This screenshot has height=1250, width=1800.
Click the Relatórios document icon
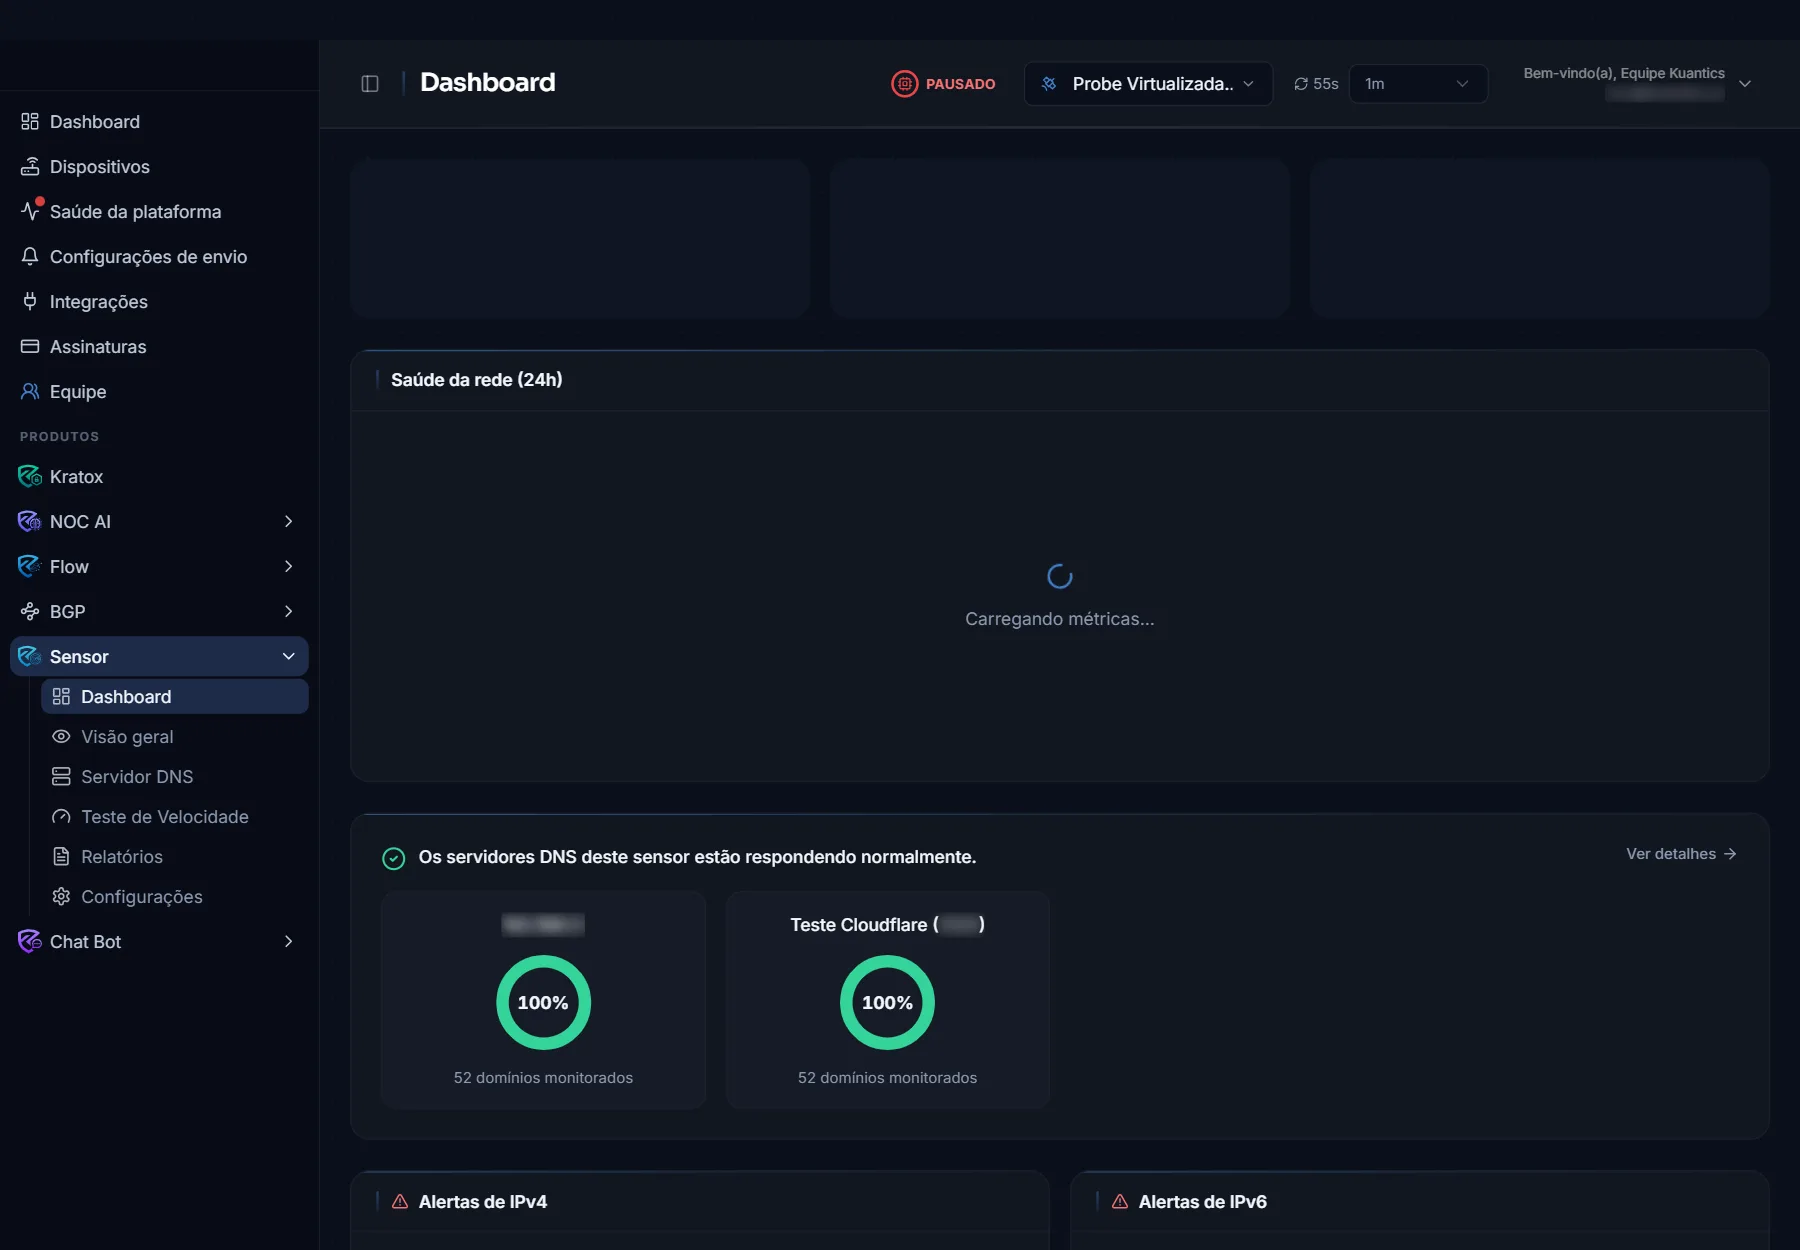tap(61, 857)
